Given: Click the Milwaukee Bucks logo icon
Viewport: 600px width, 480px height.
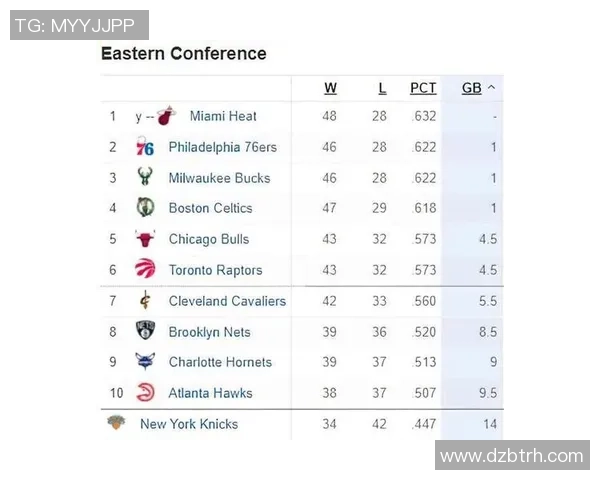Looking at the screenshot, I should [x=145, y=178].
